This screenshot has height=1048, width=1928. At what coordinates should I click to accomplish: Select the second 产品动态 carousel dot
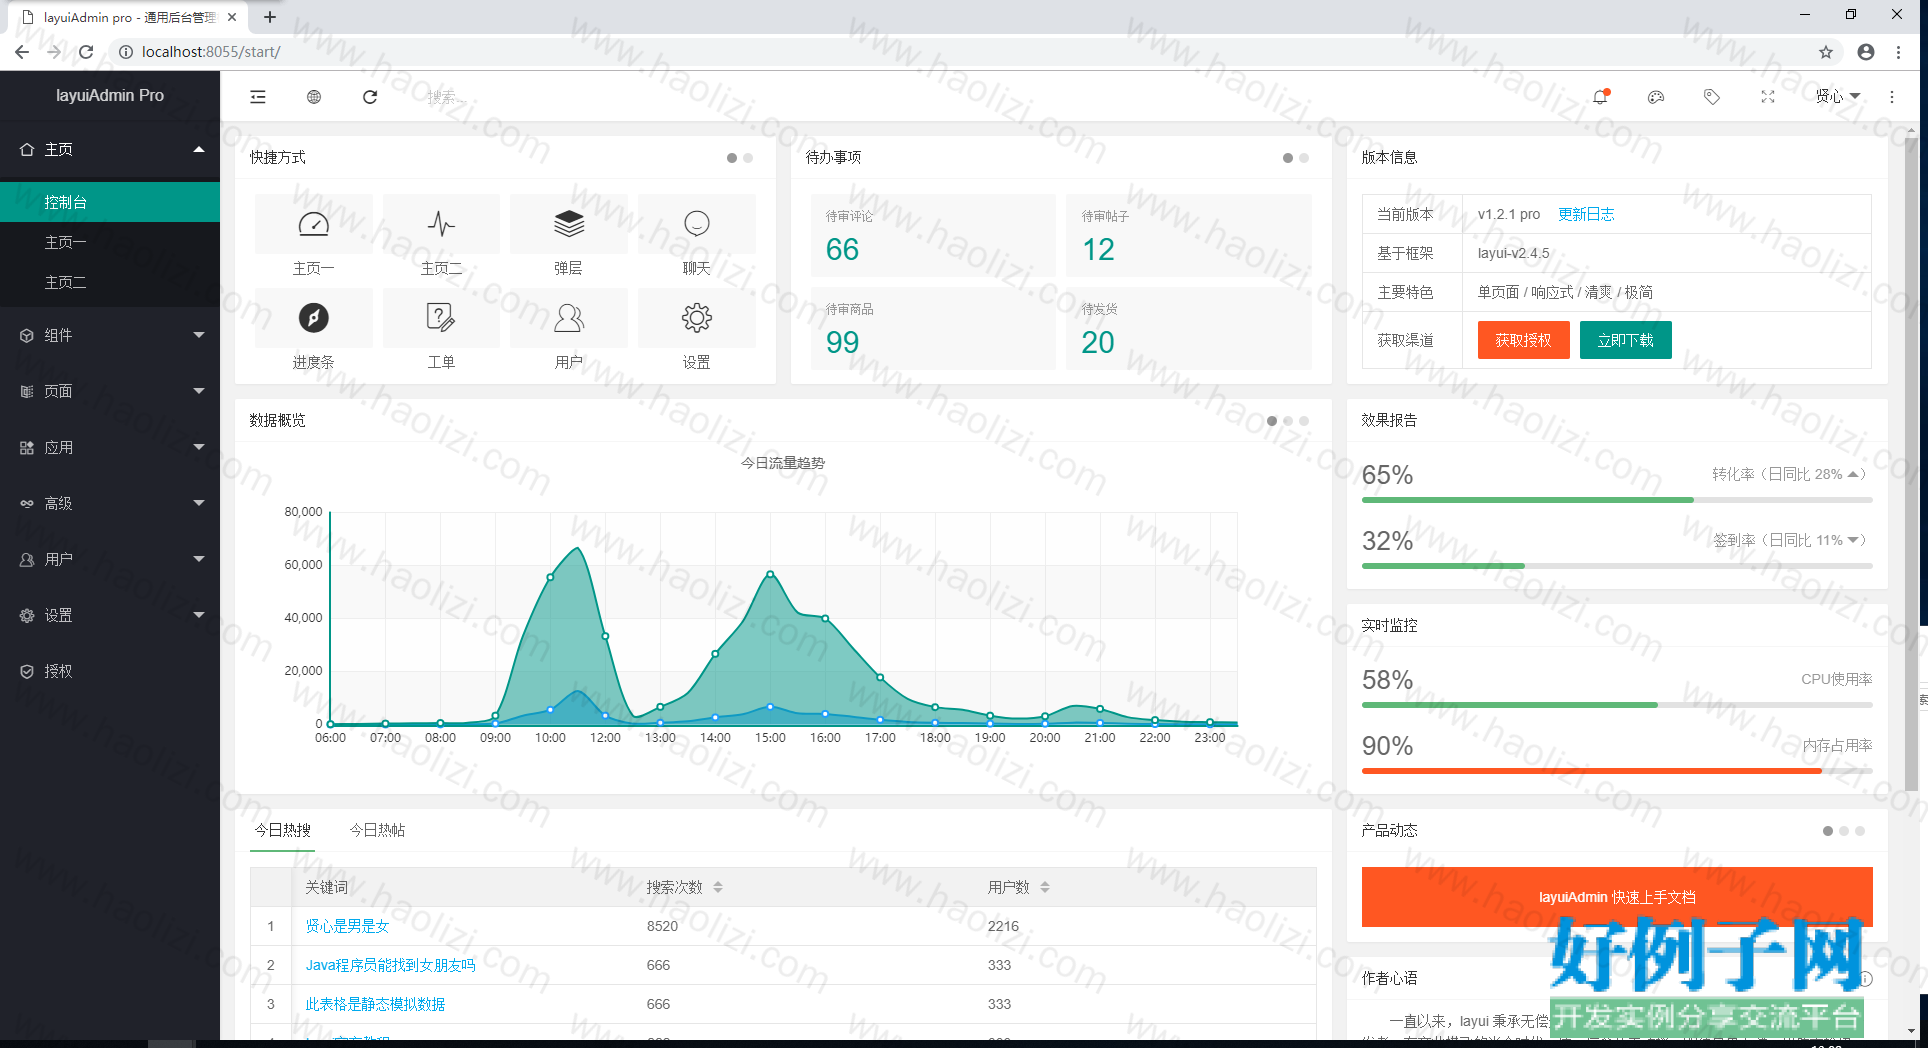(1844, 831)
